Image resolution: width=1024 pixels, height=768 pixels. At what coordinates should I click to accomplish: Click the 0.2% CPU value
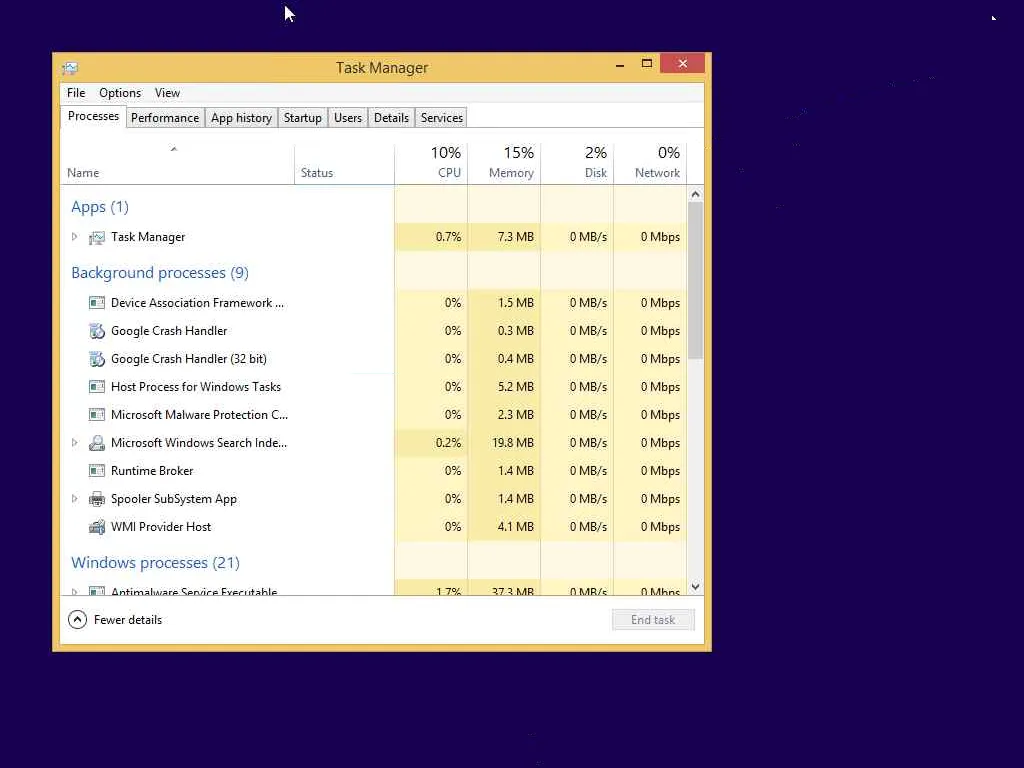[x=448, y=443]
